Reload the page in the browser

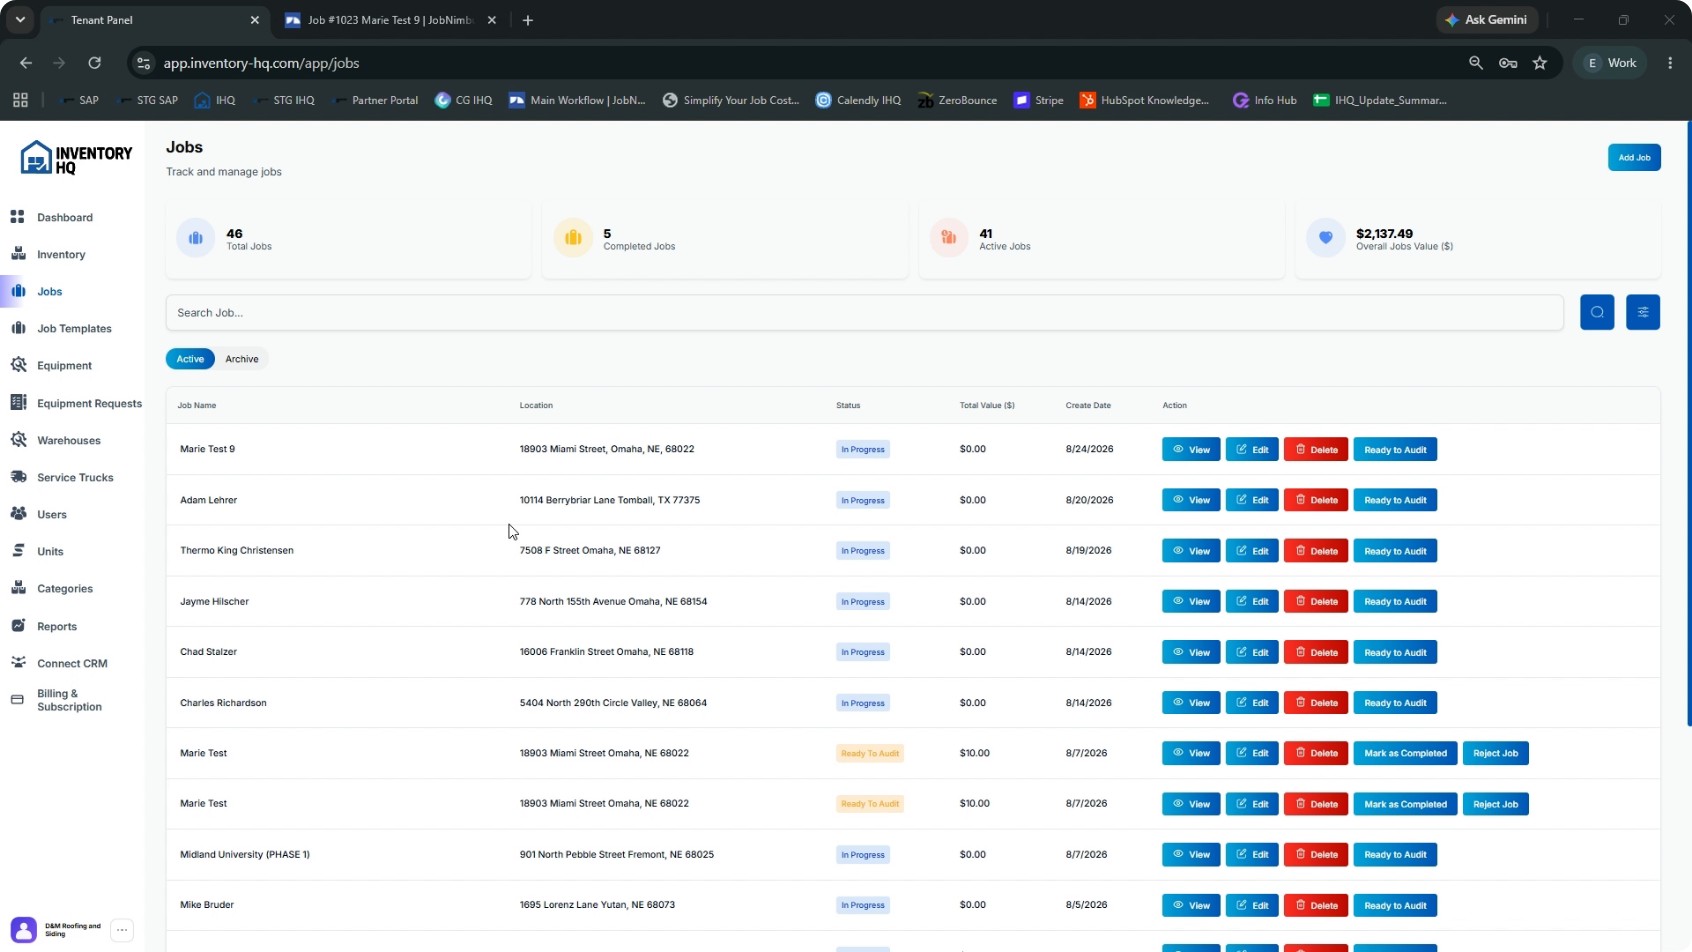coord(94,62)
